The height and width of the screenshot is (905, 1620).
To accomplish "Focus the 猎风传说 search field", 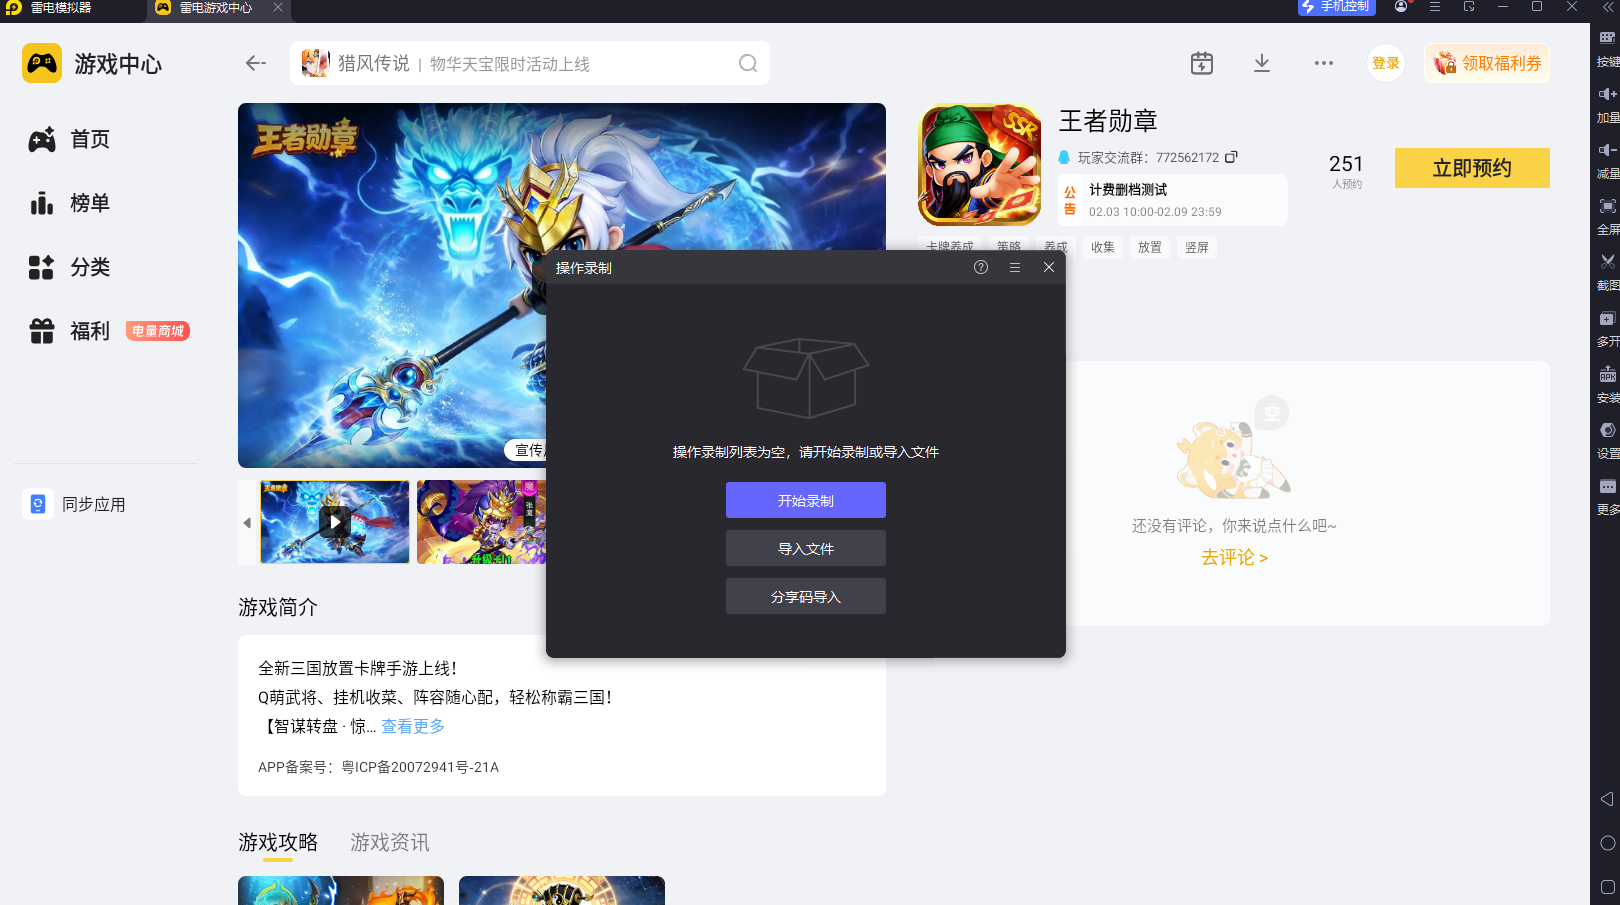I will [x=530, y=63].
